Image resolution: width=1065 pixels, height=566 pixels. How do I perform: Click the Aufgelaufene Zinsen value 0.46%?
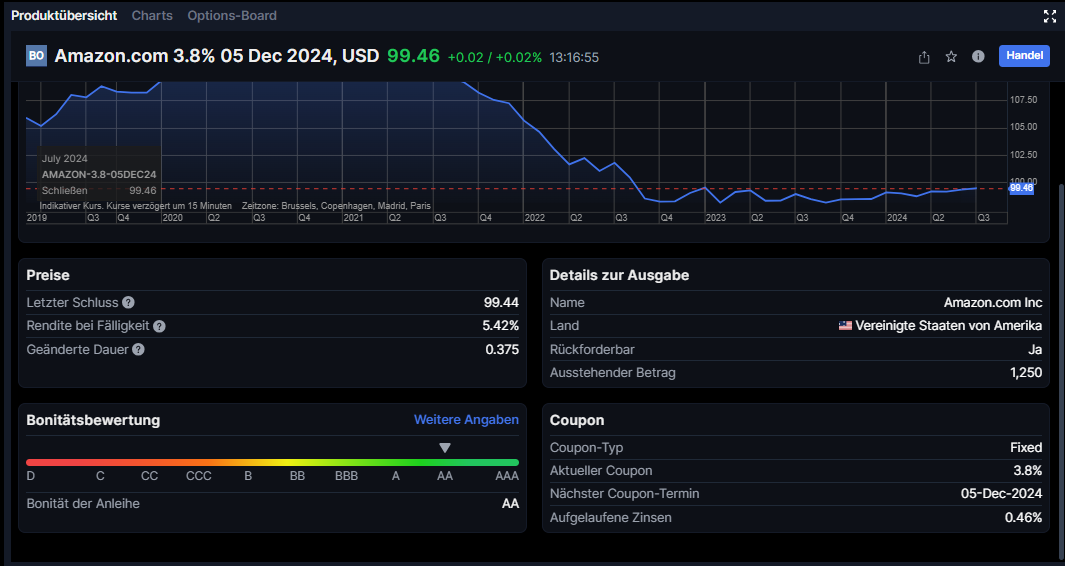coord(1024,518)
